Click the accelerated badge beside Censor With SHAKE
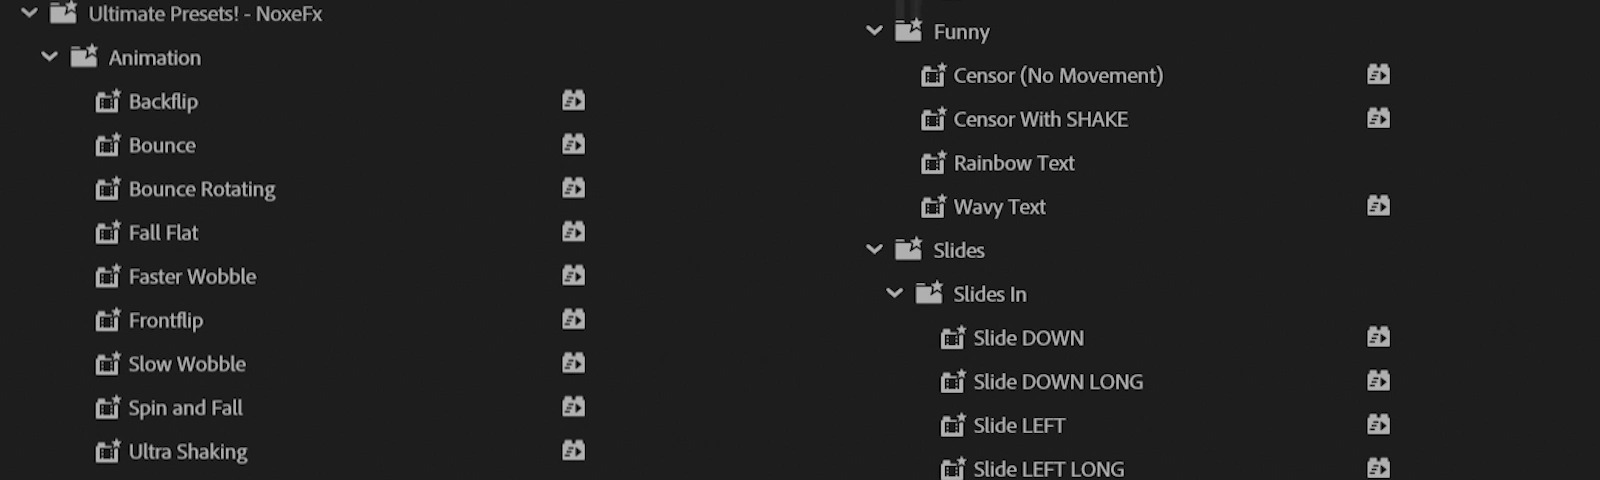The image size is (1600, 480). click(x=1378, y=119)
